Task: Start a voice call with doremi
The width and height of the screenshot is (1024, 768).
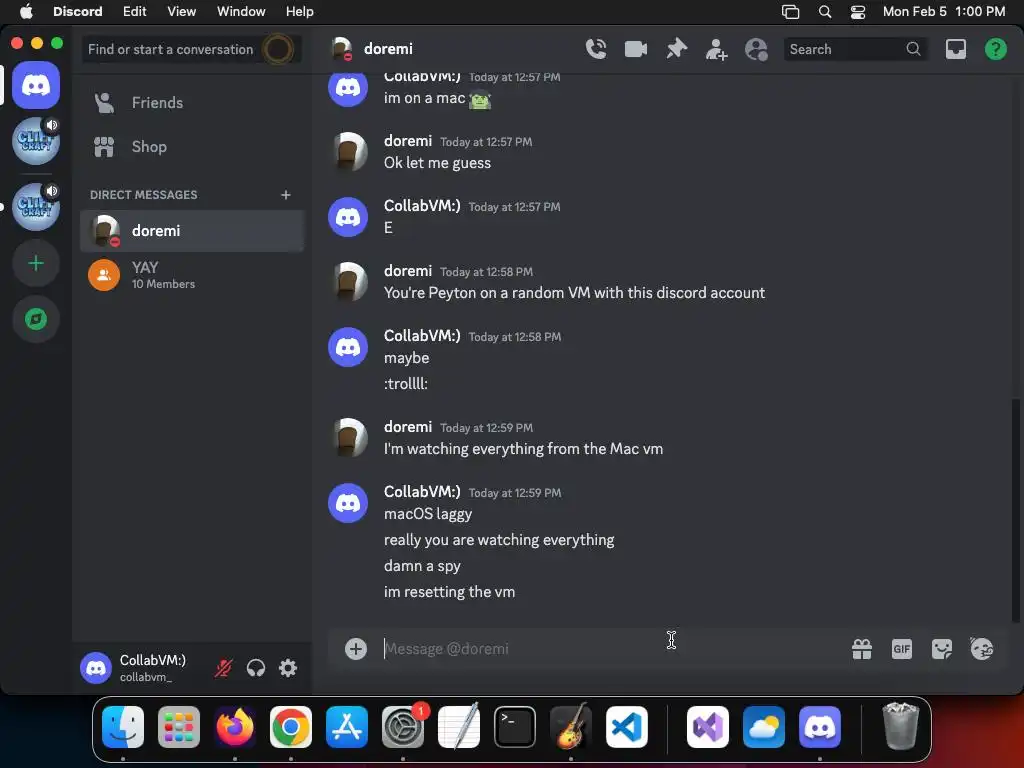Action: click(x=596, y=49)
